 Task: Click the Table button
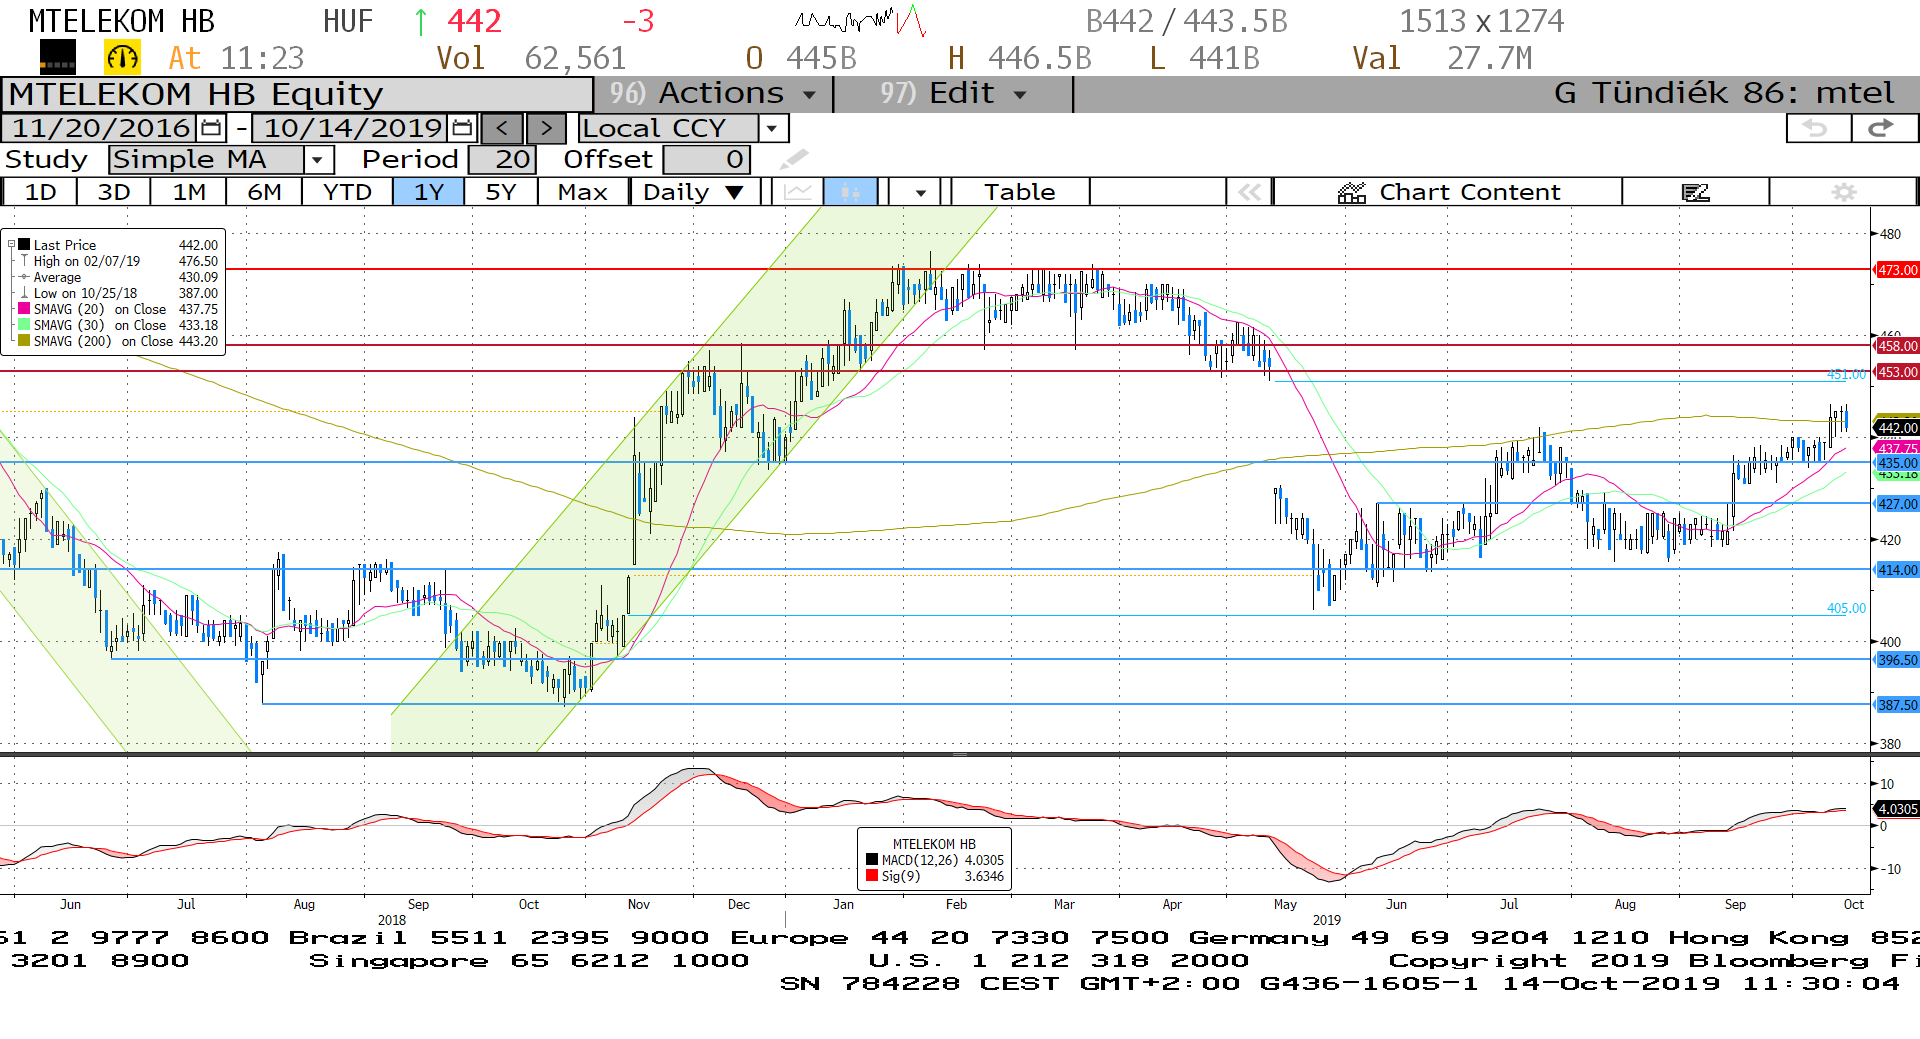1019,192
